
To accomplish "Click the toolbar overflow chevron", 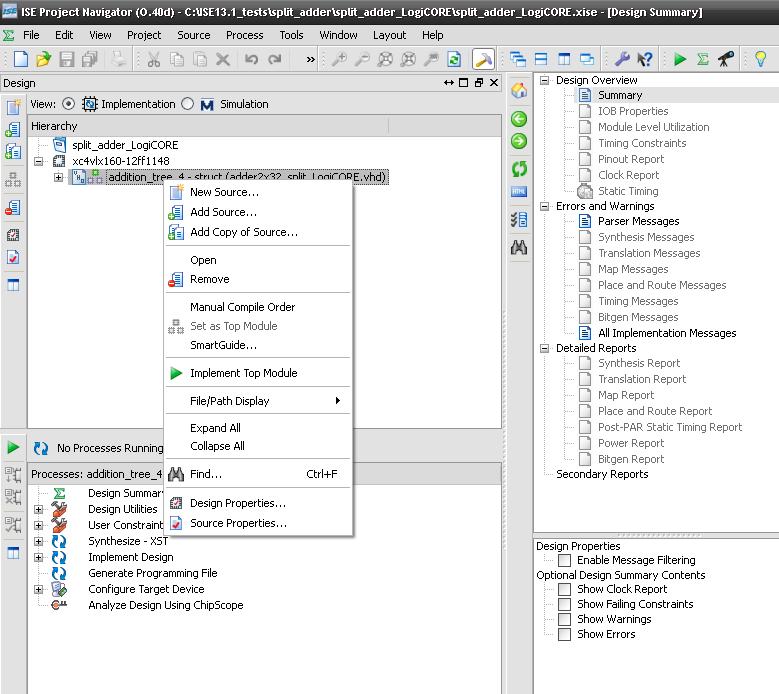I will (x=311, y=60).
